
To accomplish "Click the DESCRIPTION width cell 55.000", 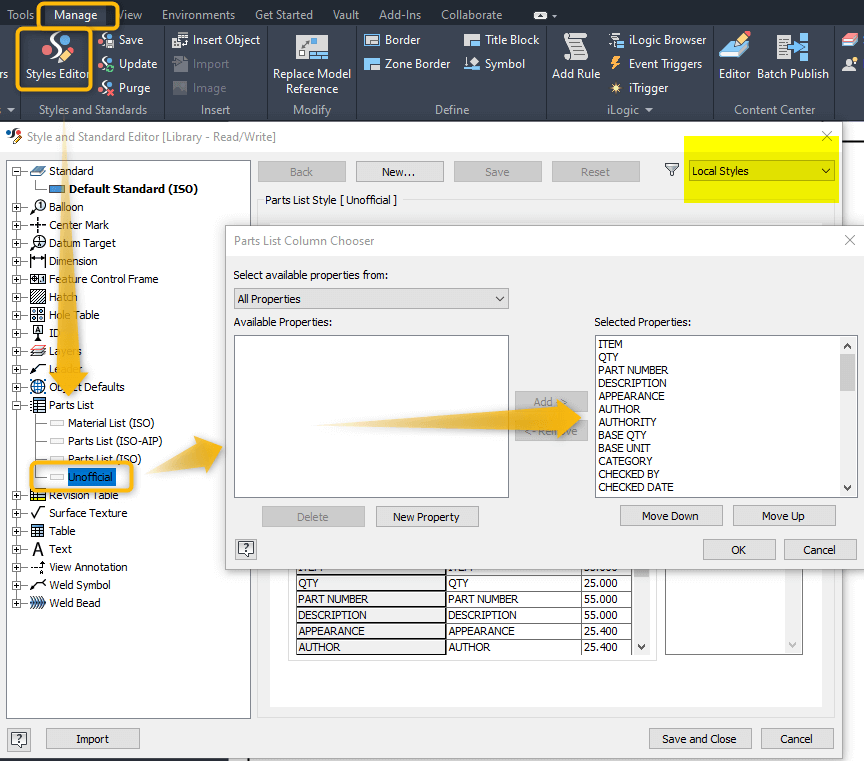I will point(606,615).
